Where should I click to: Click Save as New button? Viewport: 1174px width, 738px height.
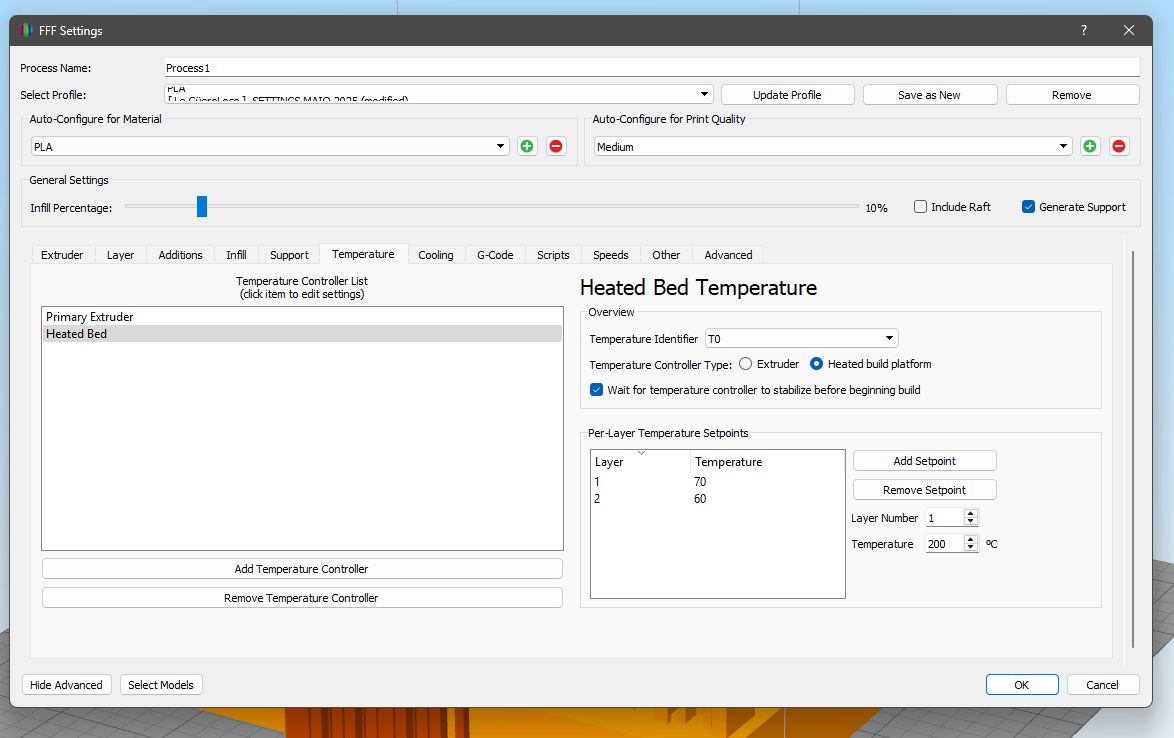[929, 95]
